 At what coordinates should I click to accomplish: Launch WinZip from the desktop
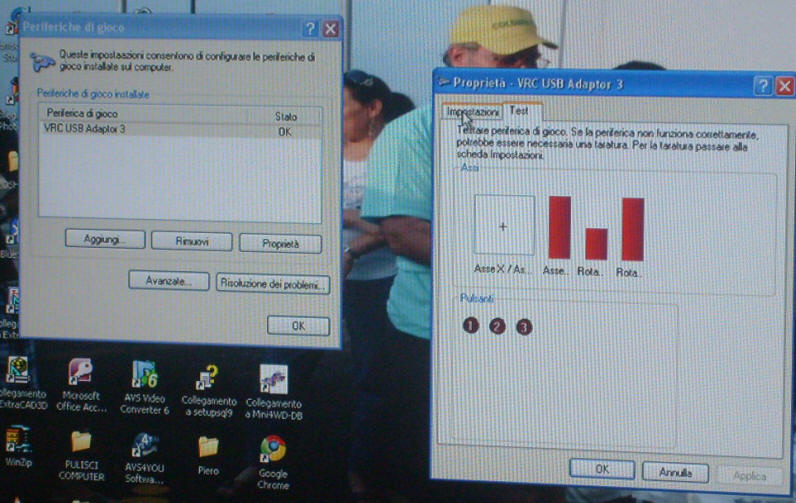[x=18, y=440]
